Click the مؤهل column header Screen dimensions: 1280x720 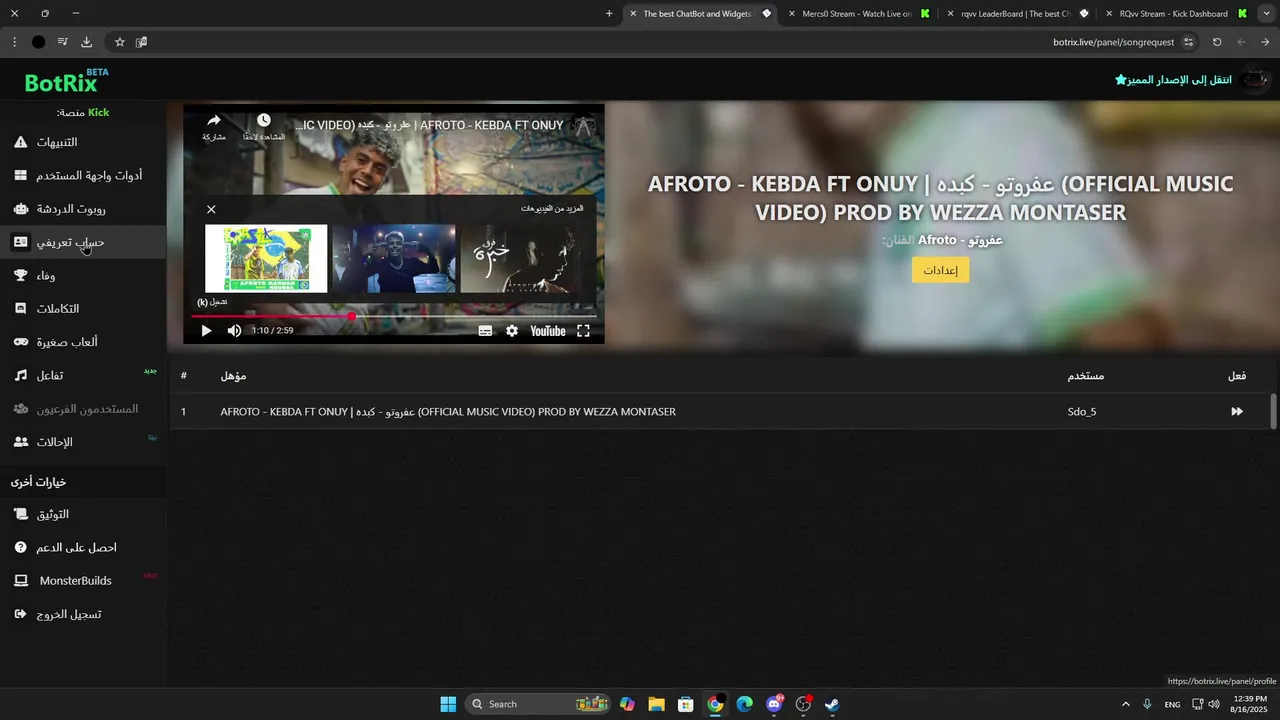click(x=233, y=376)
